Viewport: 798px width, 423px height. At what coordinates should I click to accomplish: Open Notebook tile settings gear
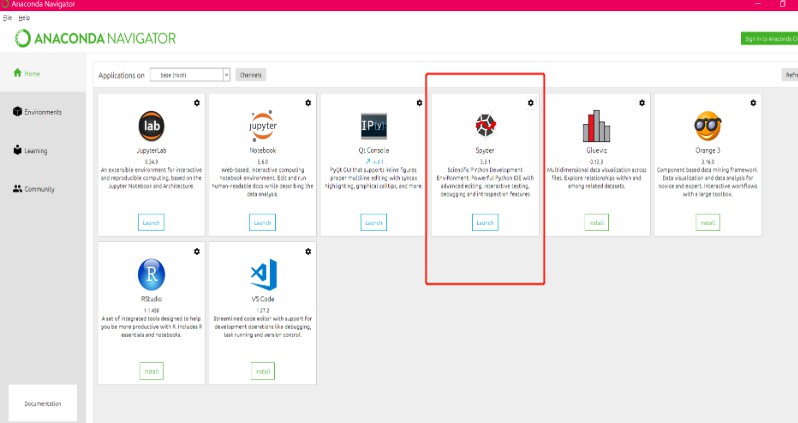pos(308,103)
